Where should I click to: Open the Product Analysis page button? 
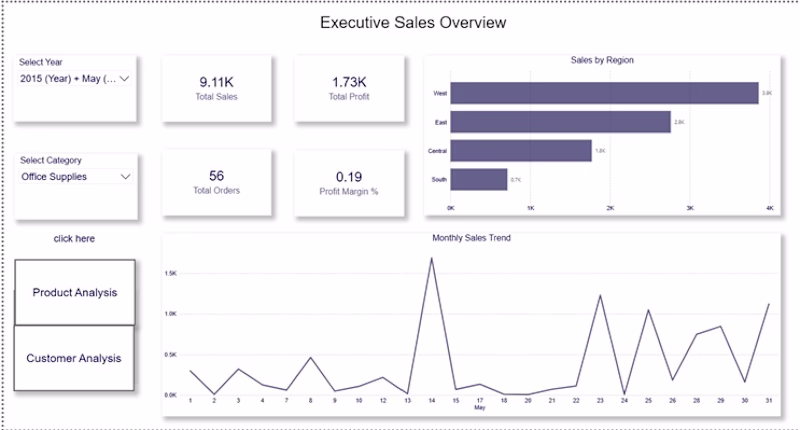point(75,292)
